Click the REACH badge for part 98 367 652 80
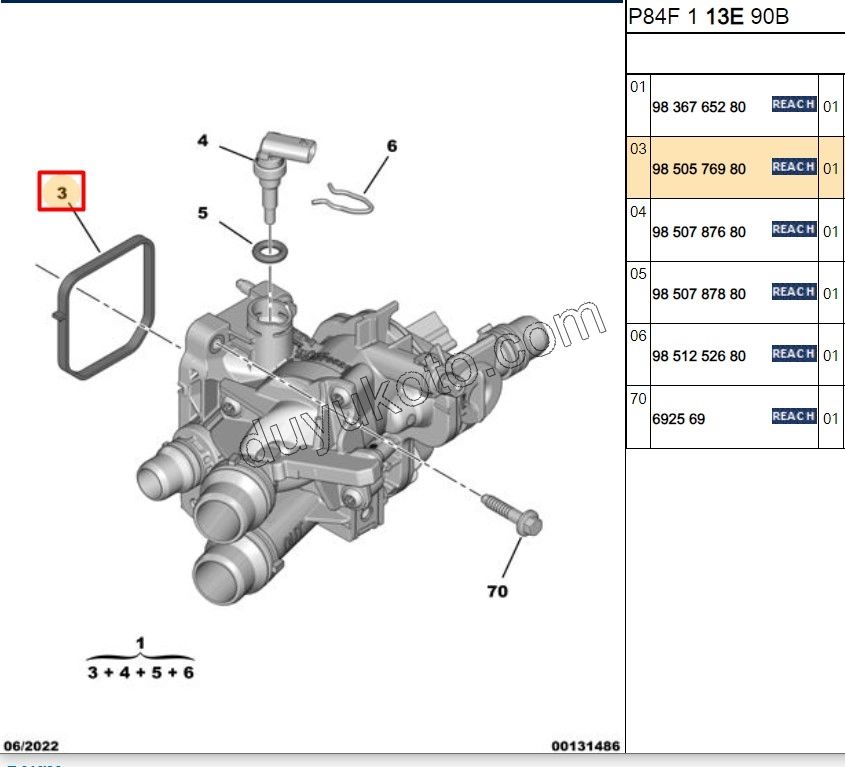The height and width of the screenshot is (767, 845). [794, 104]
